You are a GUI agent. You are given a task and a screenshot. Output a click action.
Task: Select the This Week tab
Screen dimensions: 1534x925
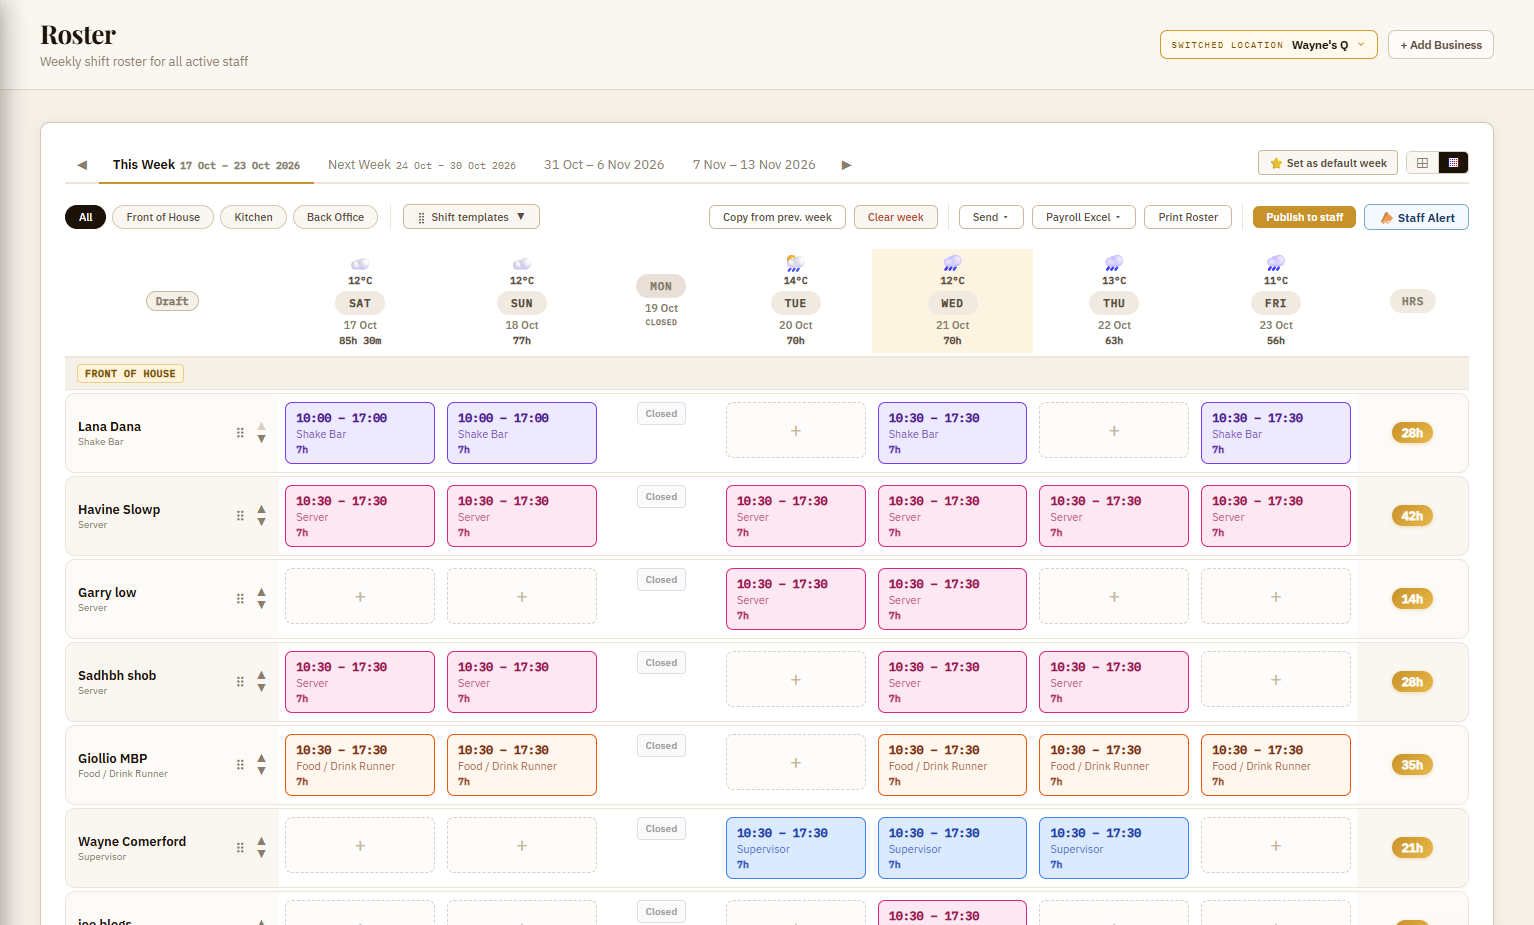(206, 165)
